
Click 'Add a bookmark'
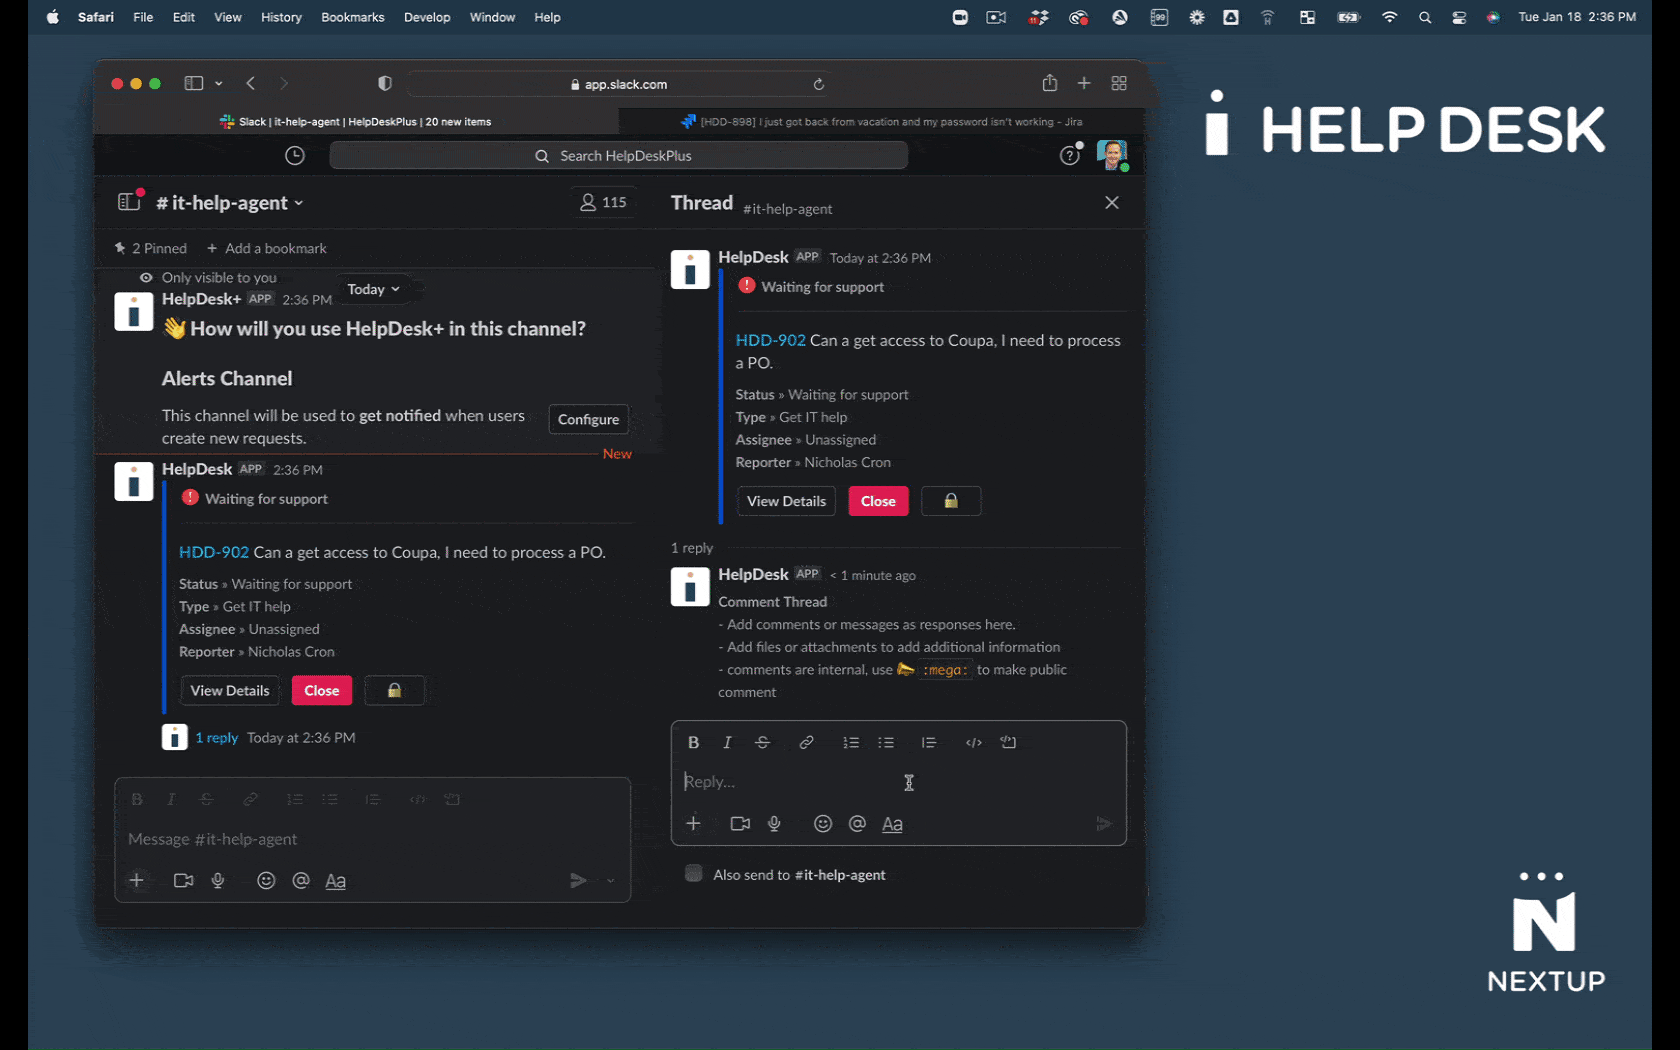tap(267, 248)
